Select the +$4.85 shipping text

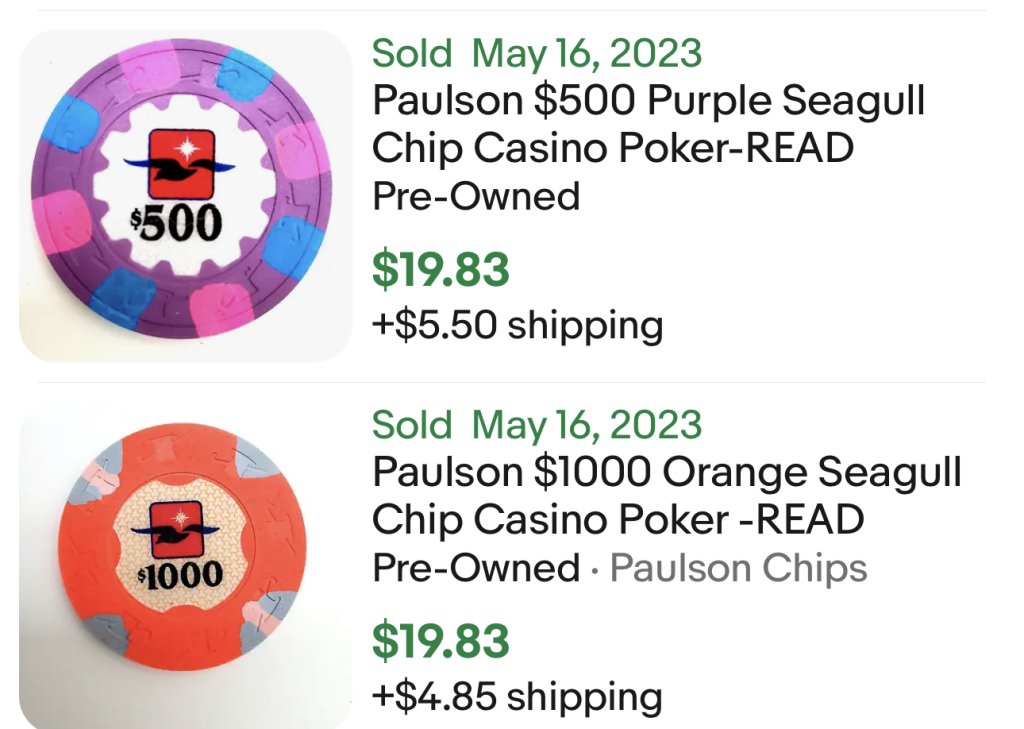(517, 696)
